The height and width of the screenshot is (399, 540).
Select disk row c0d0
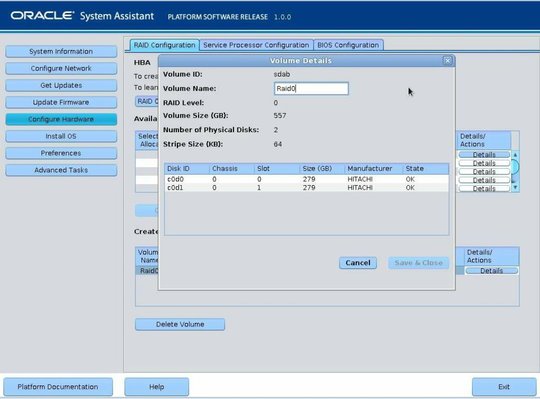pos(307,179)
